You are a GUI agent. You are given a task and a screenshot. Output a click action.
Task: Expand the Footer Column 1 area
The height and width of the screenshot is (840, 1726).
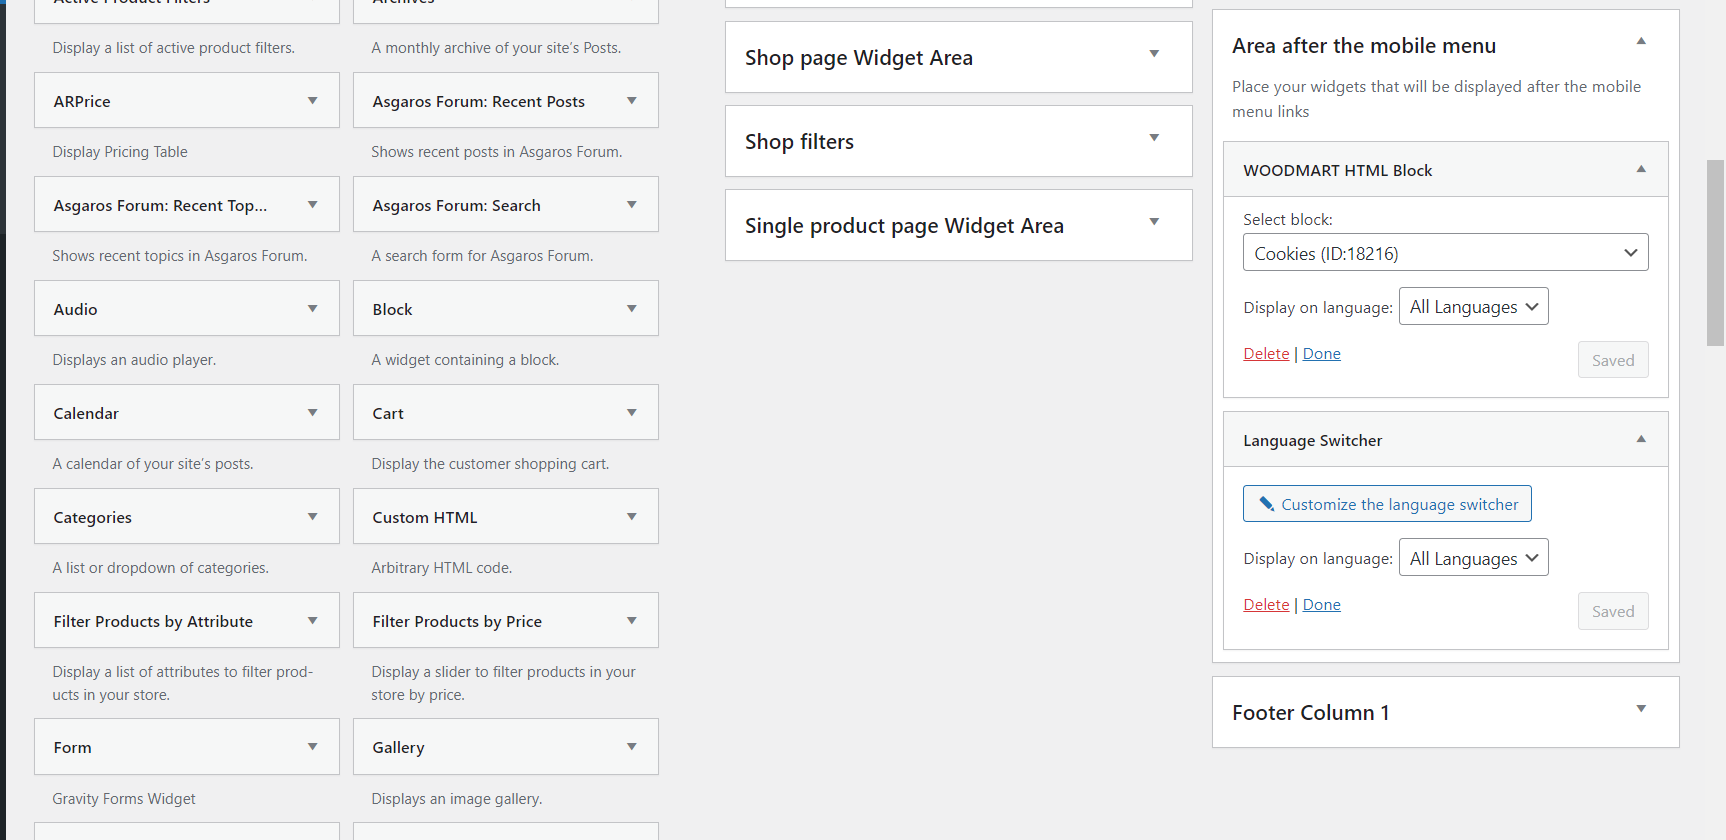point(1641,709)
